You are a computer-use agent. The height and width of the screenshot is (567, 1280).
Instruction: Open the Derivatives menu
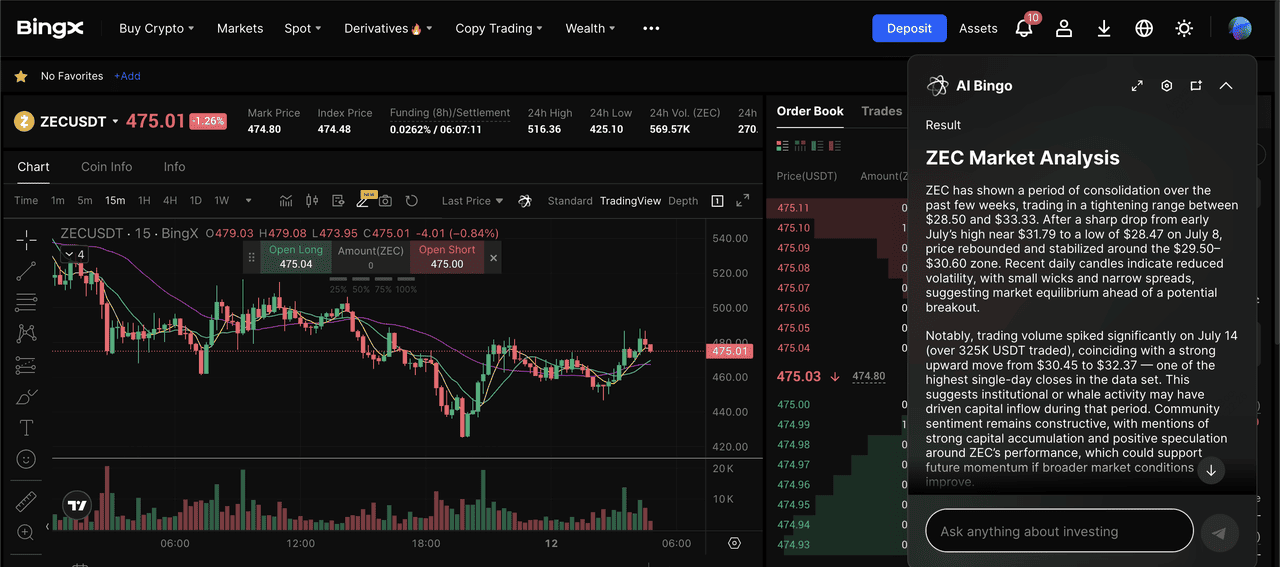[388, 29]
